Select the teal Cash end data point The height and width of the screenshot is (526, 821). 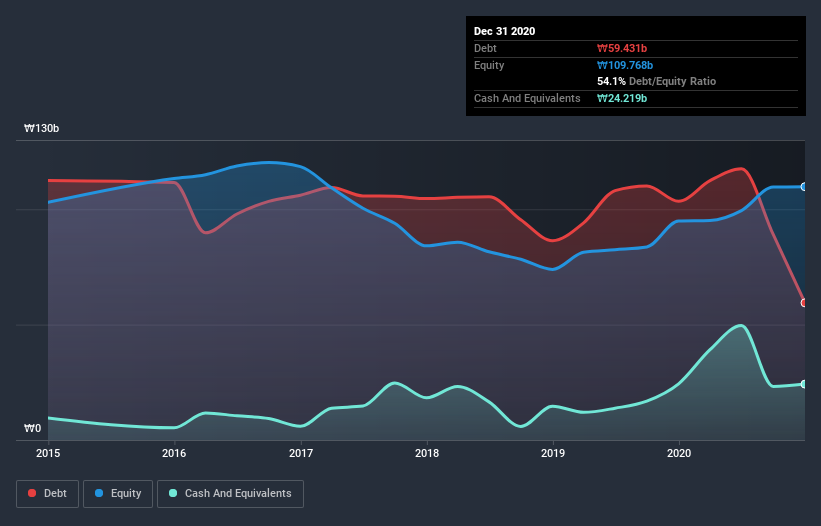(x=804, y=384)
